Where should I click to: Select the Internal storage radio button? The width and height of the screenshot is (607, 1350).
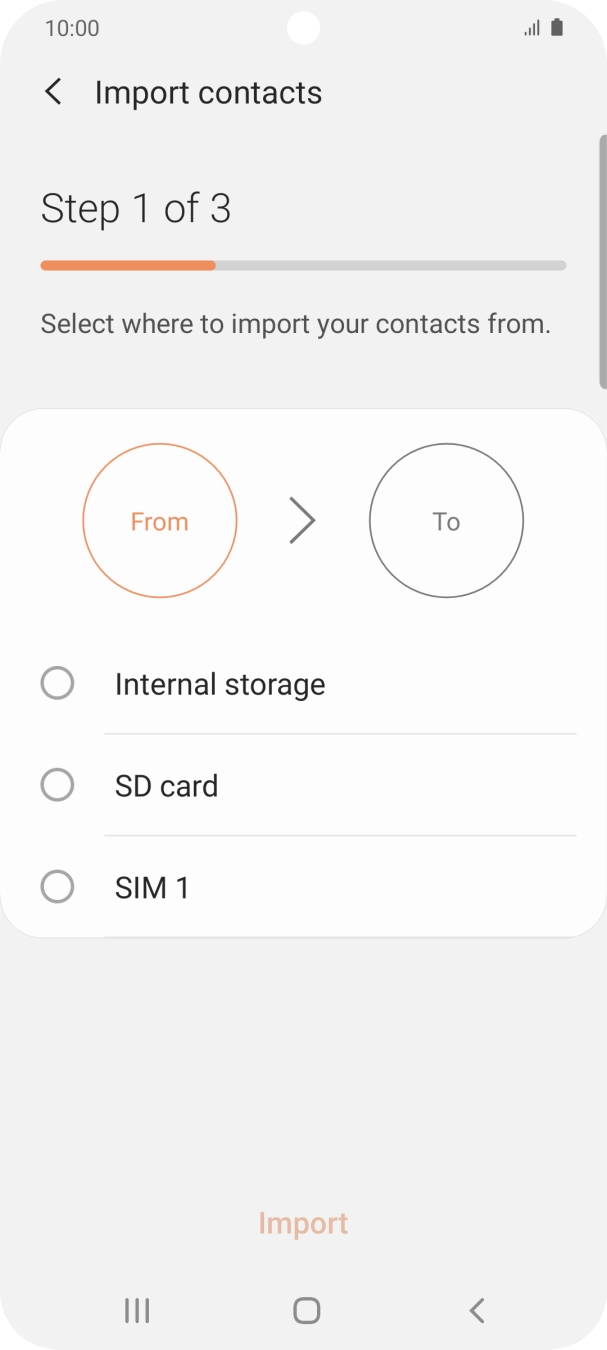click(x=57, y=684)
